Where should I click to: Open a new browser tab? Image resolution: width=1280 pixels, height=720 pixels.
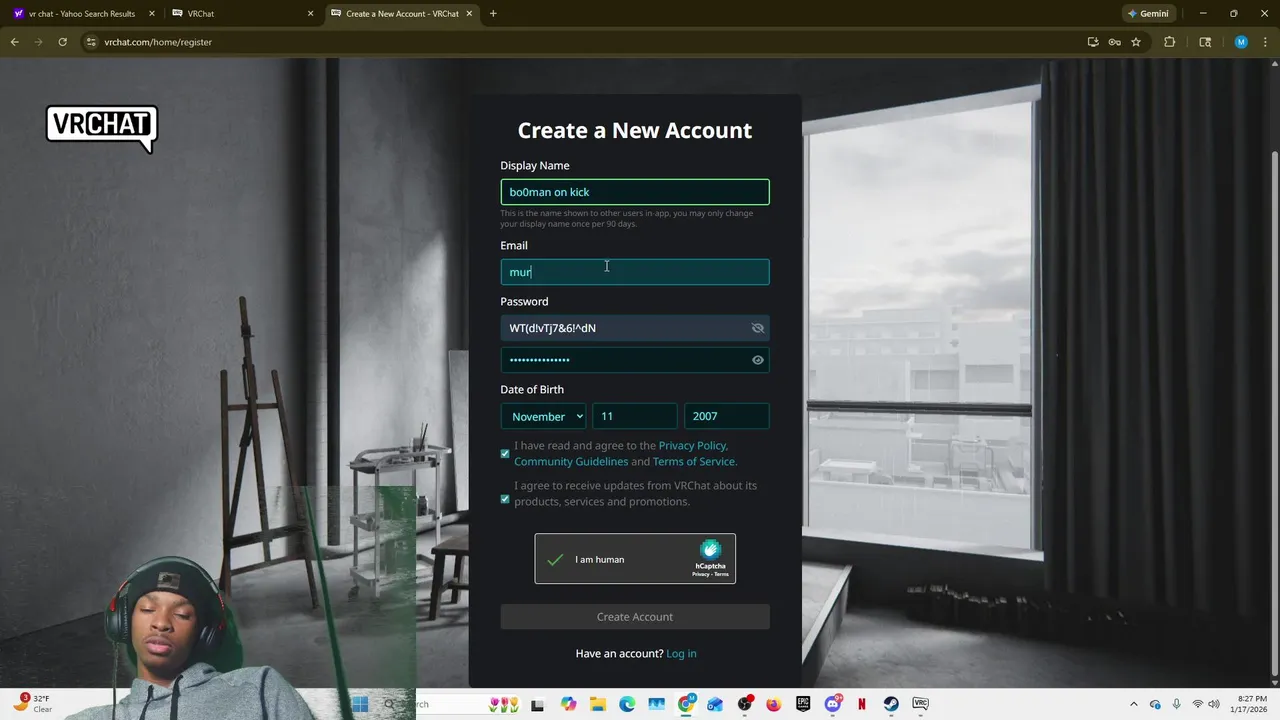point(493,14)
